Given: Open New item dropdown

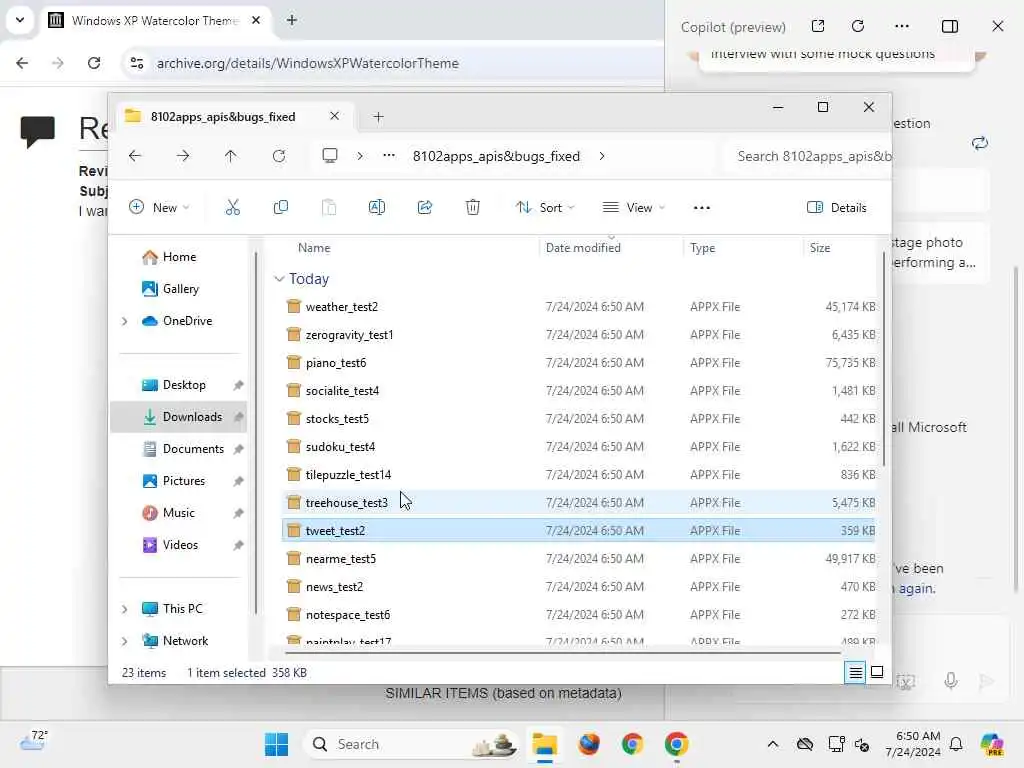Looking at the screenshot, I should click(159, 208).
